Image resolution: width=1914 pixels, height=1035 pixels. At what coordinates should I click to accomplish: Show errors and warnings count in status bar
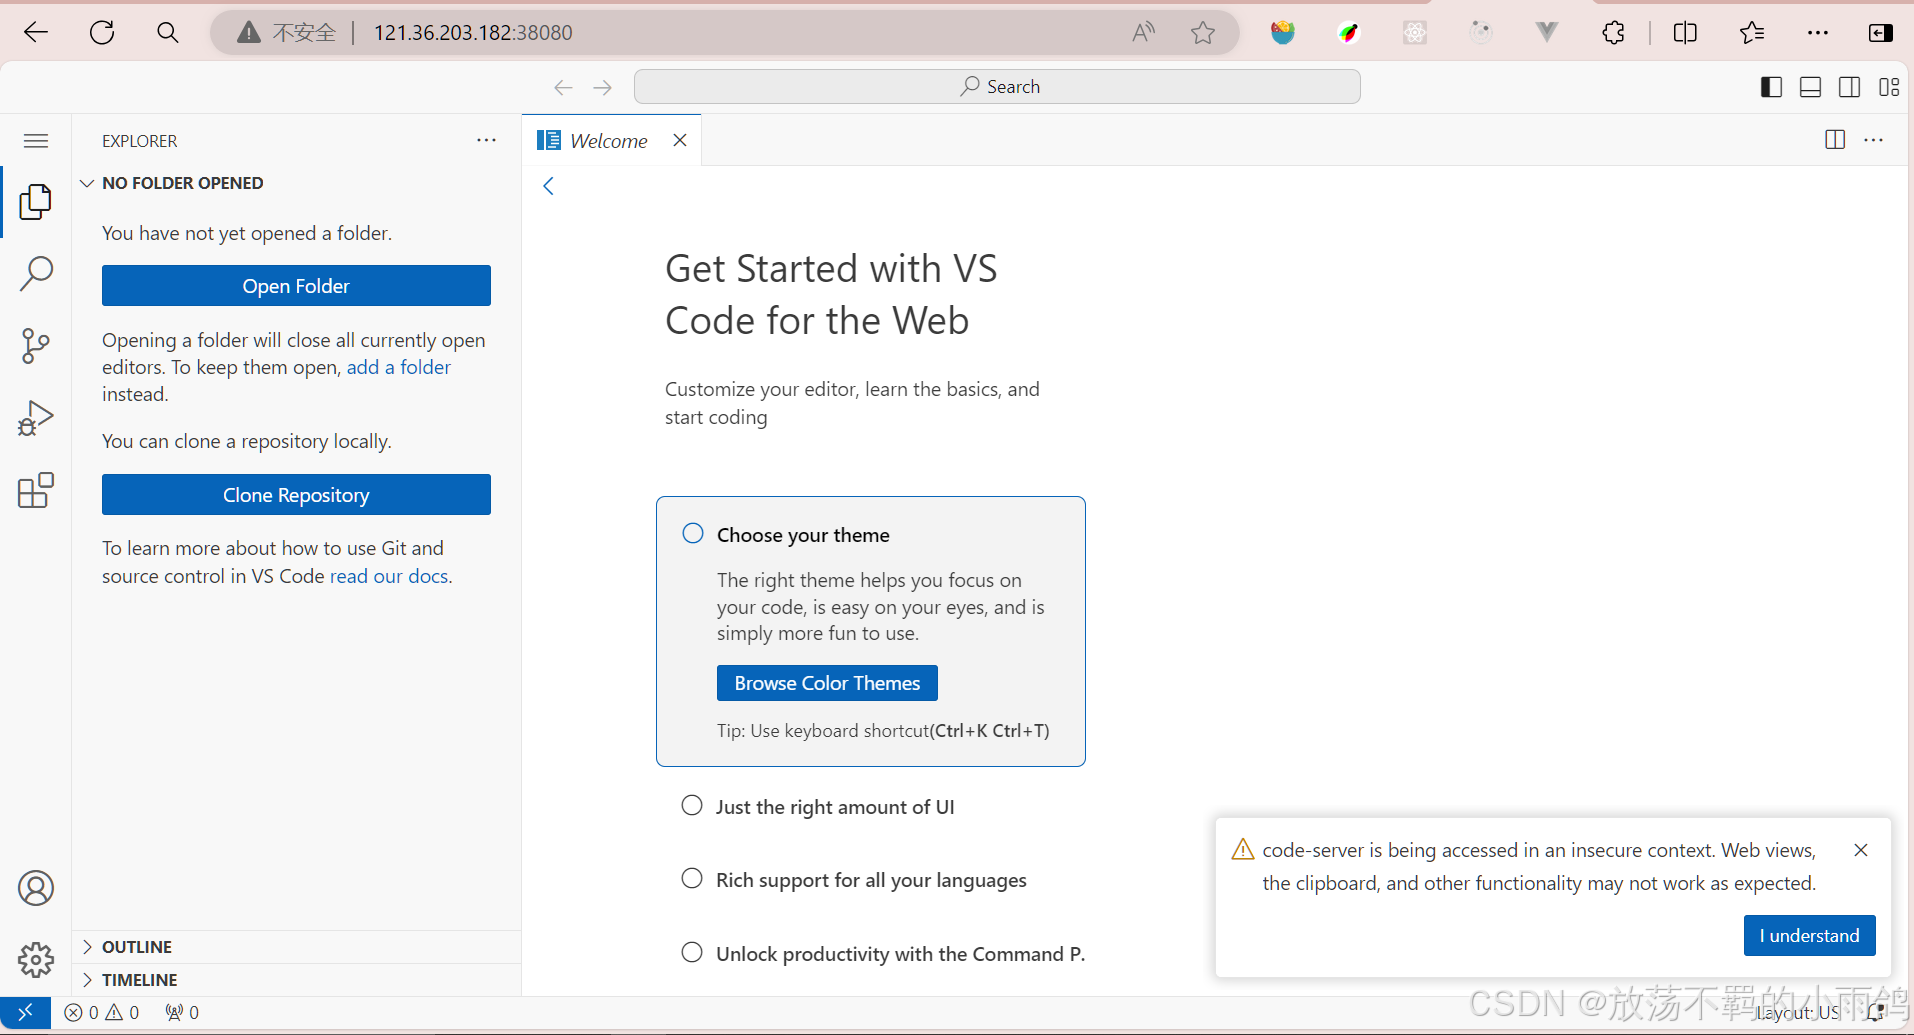click(x=102, y=1013)
